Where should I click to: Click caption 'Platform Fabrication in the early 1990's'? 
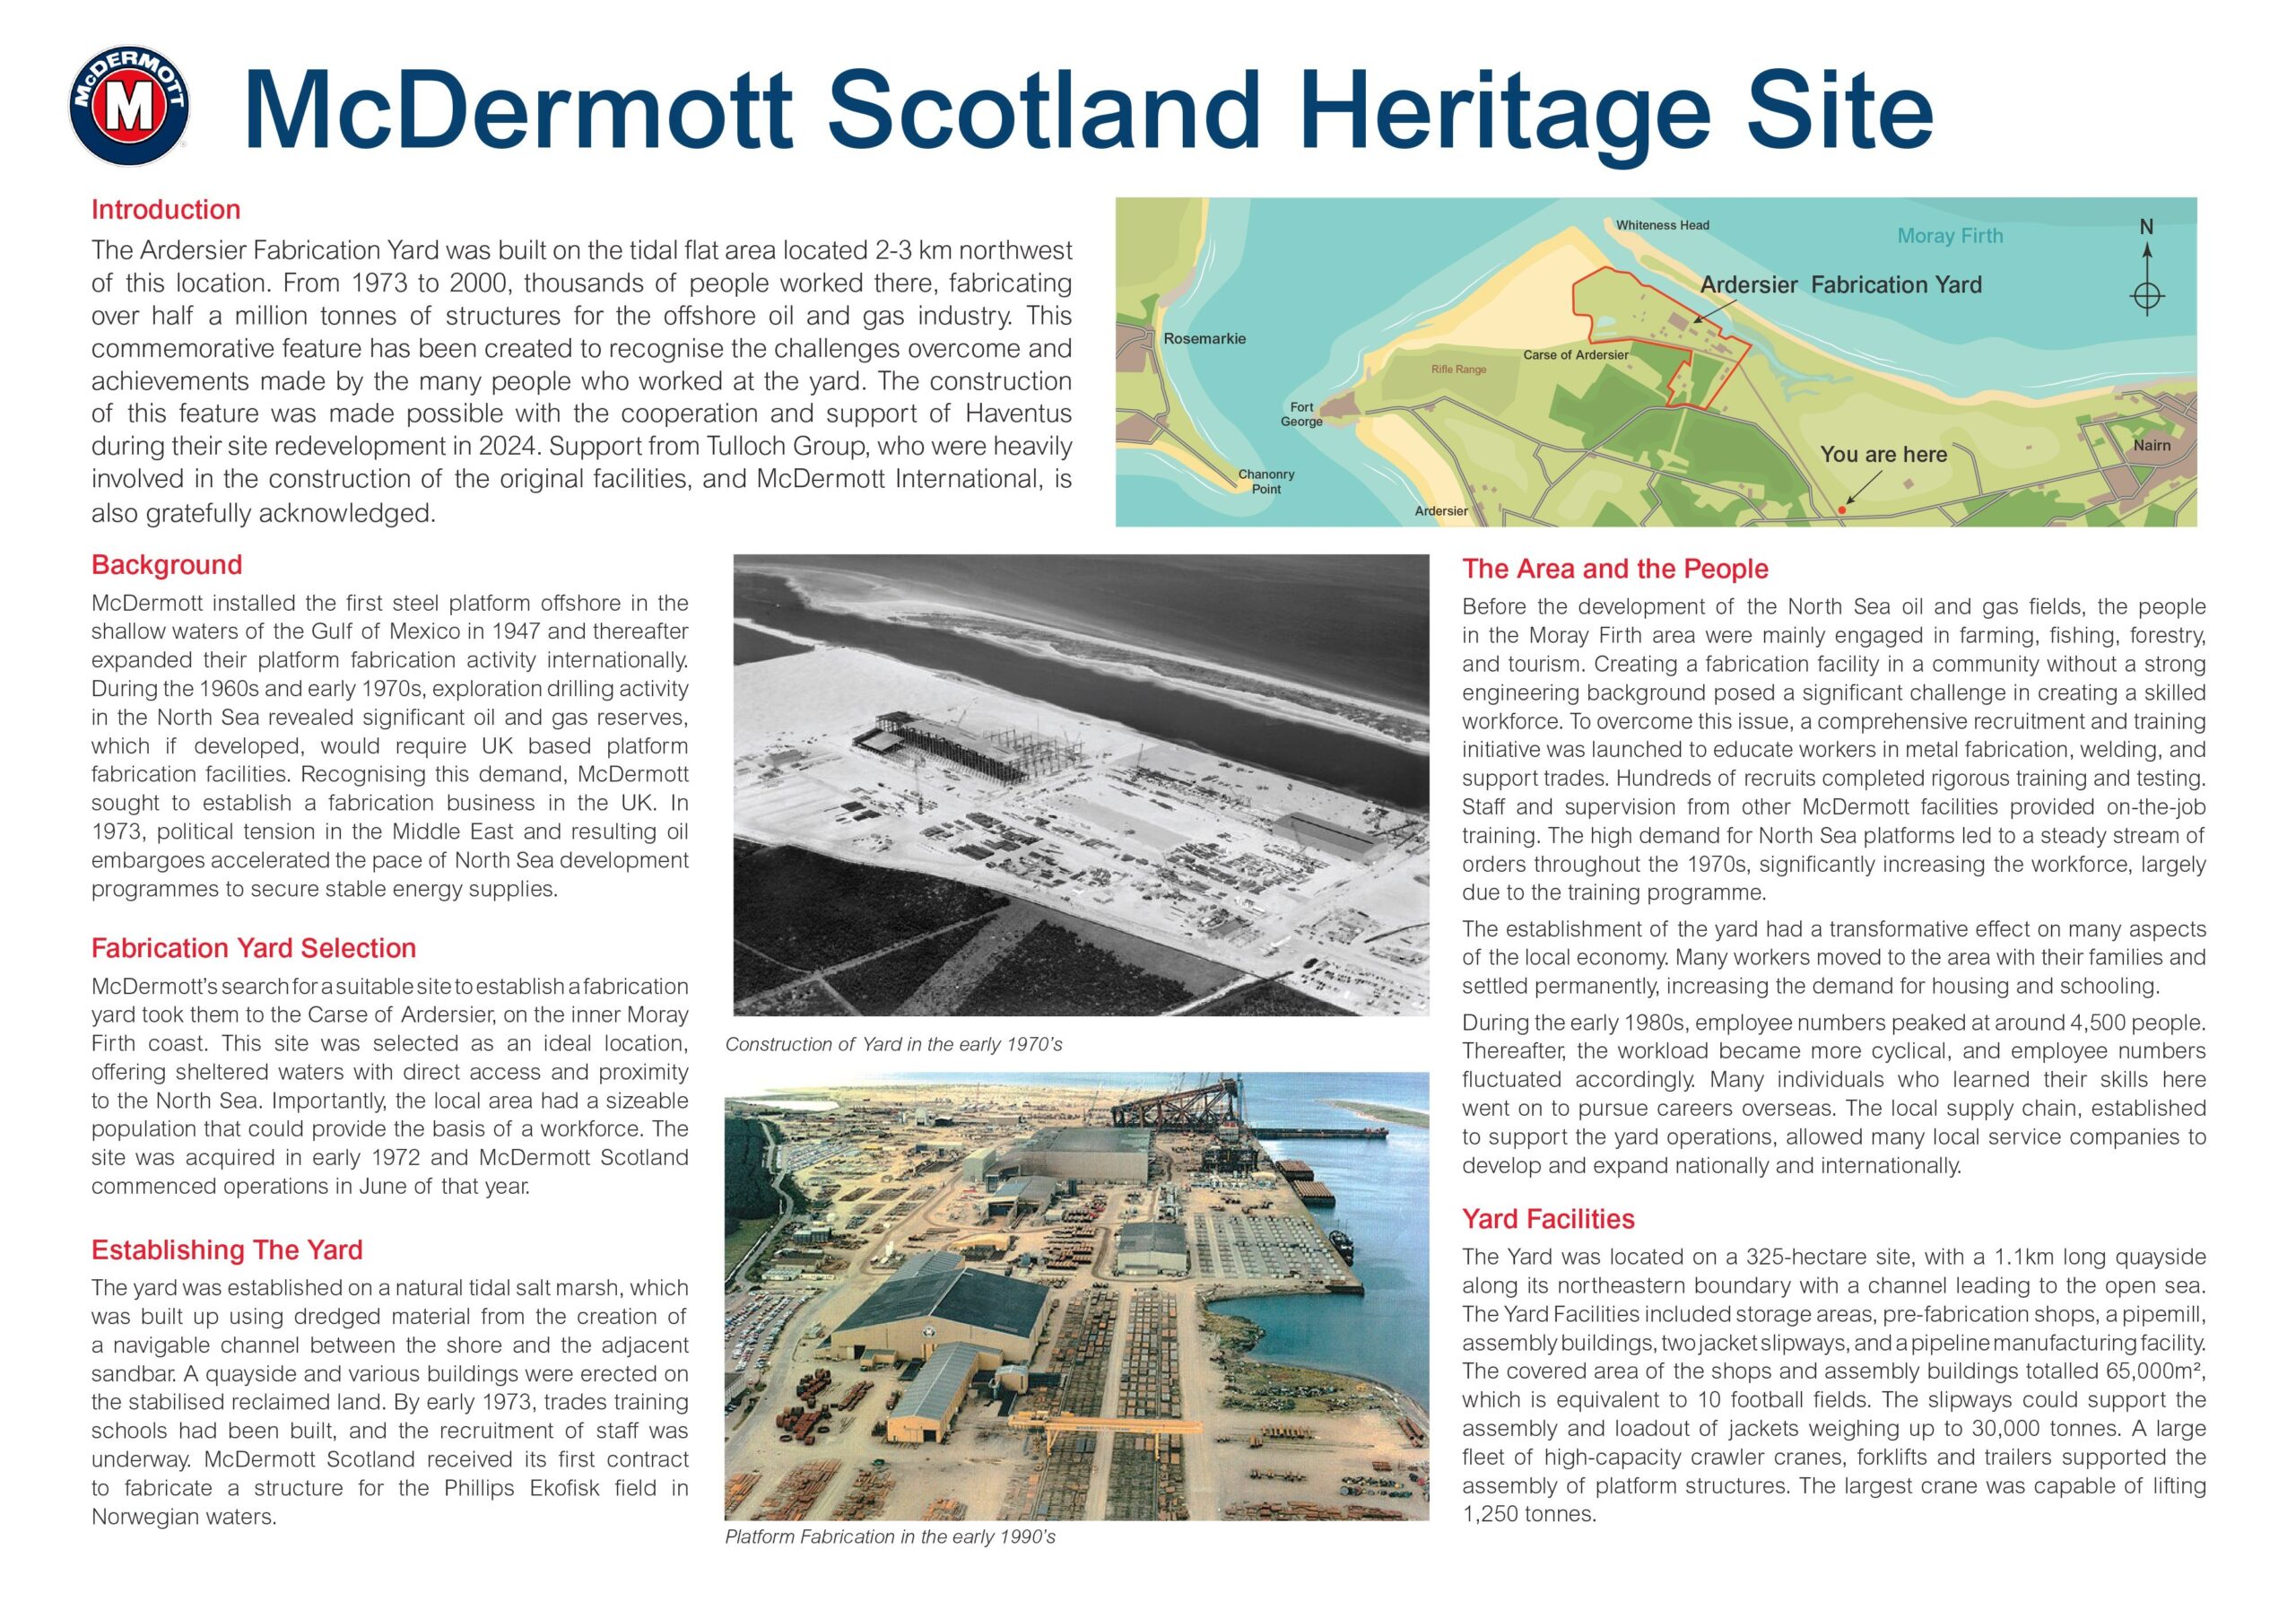click(x=890, y=1537)
